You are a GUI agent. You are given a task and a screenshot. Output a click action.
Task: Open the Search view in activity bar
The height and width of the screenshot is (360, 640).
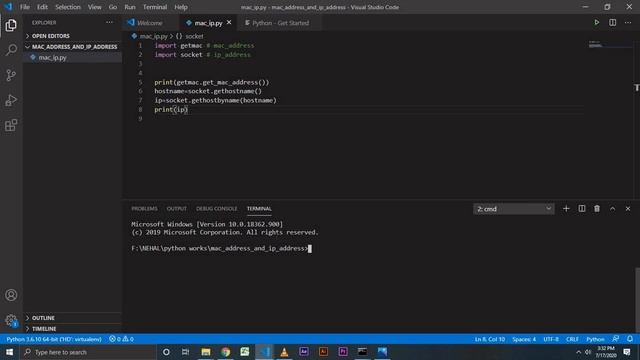point(11,50)
